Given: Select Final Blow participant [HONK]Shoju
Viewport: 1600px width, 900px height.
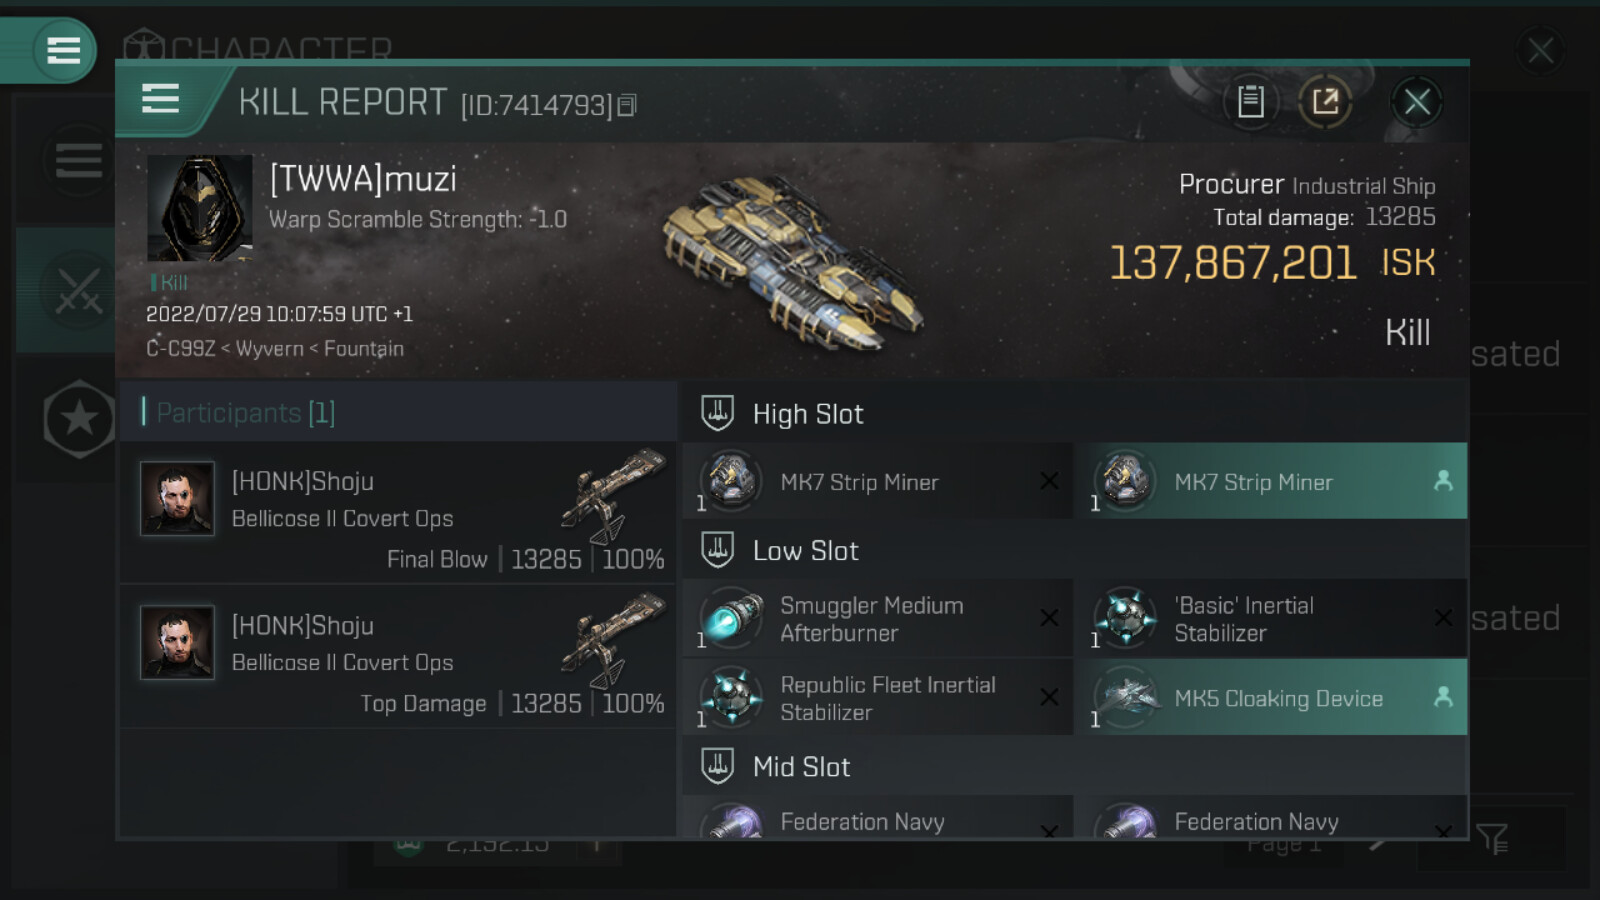Looking at the screenshot, I should 398,513.
